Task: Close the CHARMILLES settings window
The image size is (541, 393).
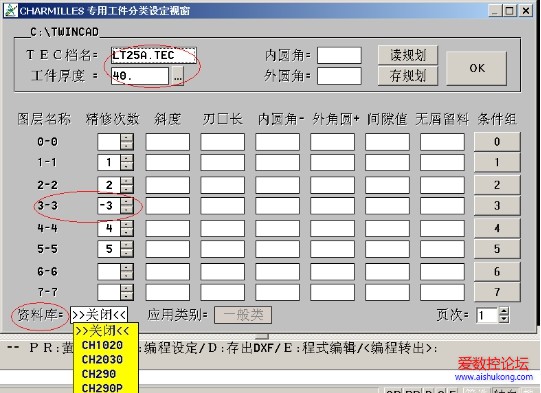Action: (526, 11)
